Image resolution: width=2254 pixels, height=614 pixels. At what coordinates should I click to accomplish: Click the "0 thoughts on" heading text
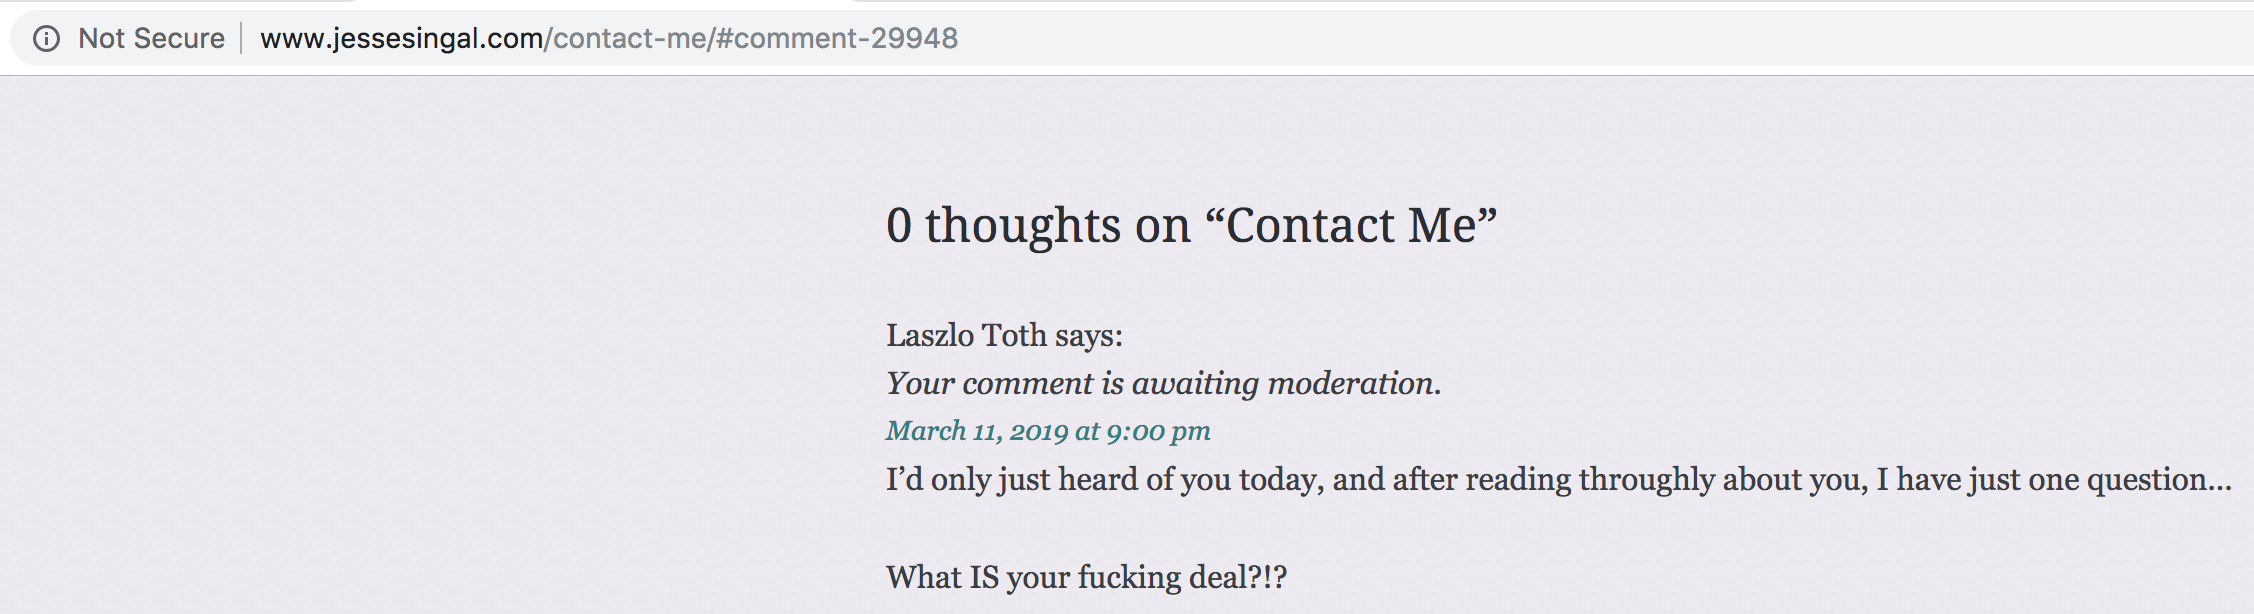coord(1038,225)
